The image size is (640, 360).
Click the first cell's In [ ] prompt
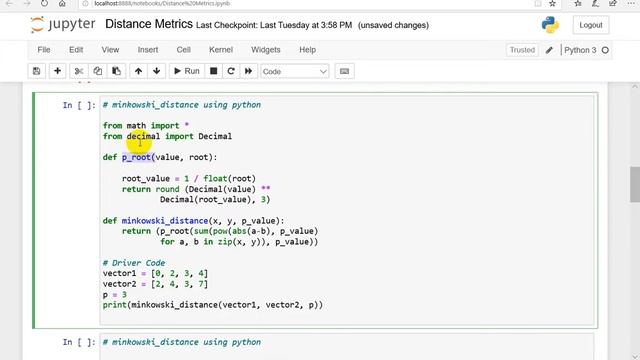[79, 105]
